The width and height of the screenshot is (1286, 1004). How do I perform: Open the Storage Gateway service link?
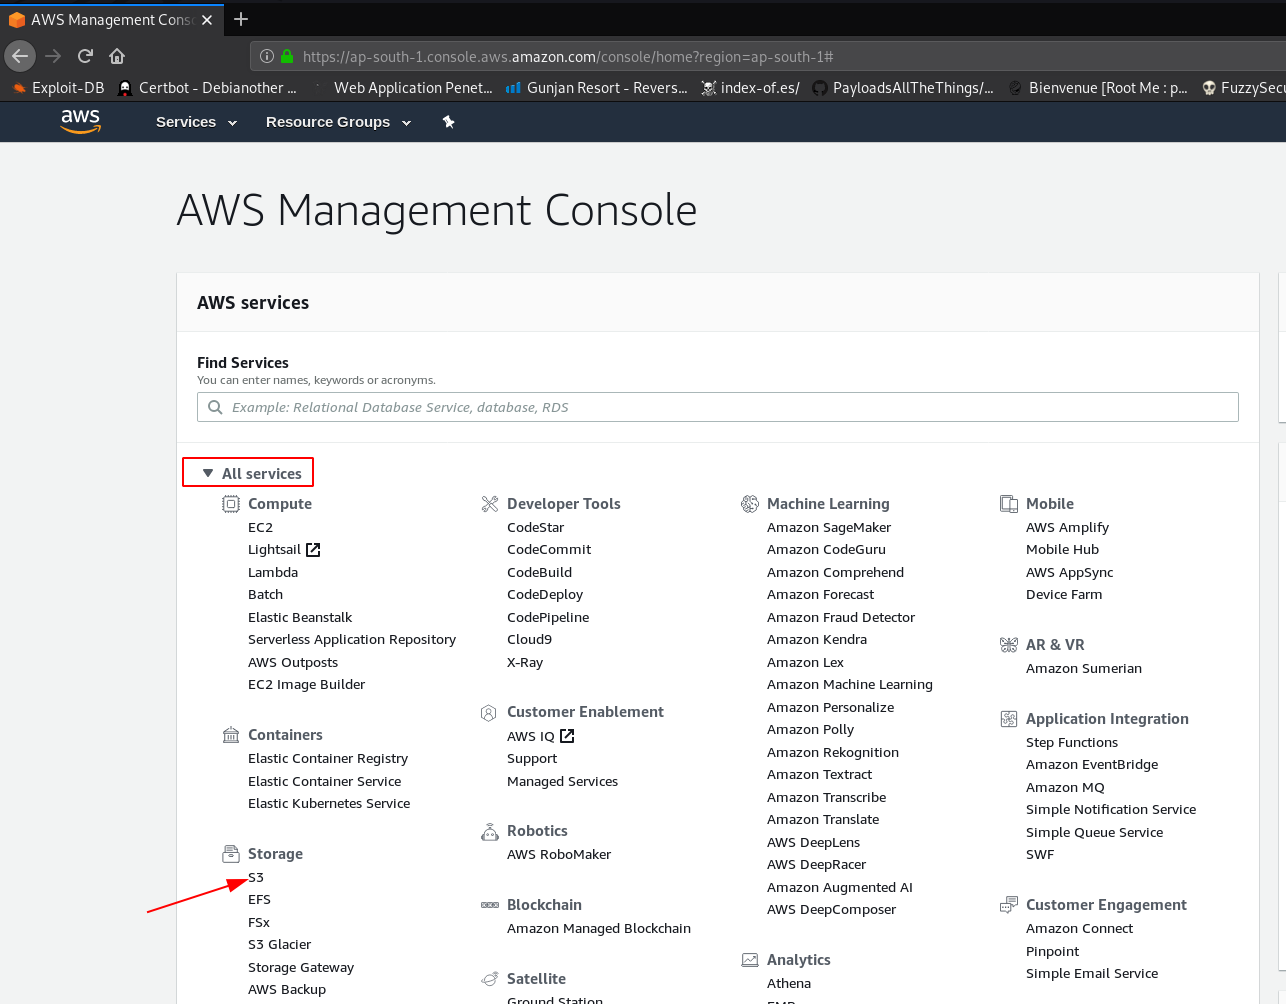tap(301, 968)
